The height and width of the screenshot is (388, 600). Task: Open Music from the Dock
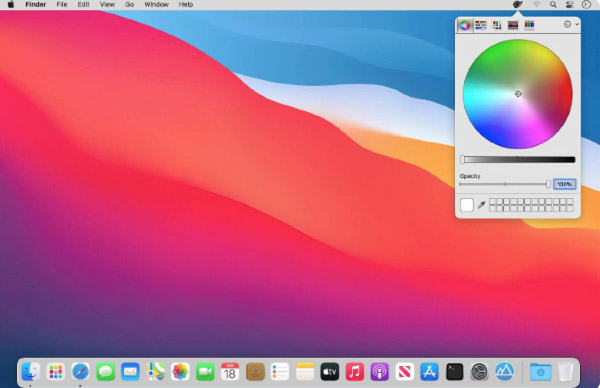[x=355, y=372]
